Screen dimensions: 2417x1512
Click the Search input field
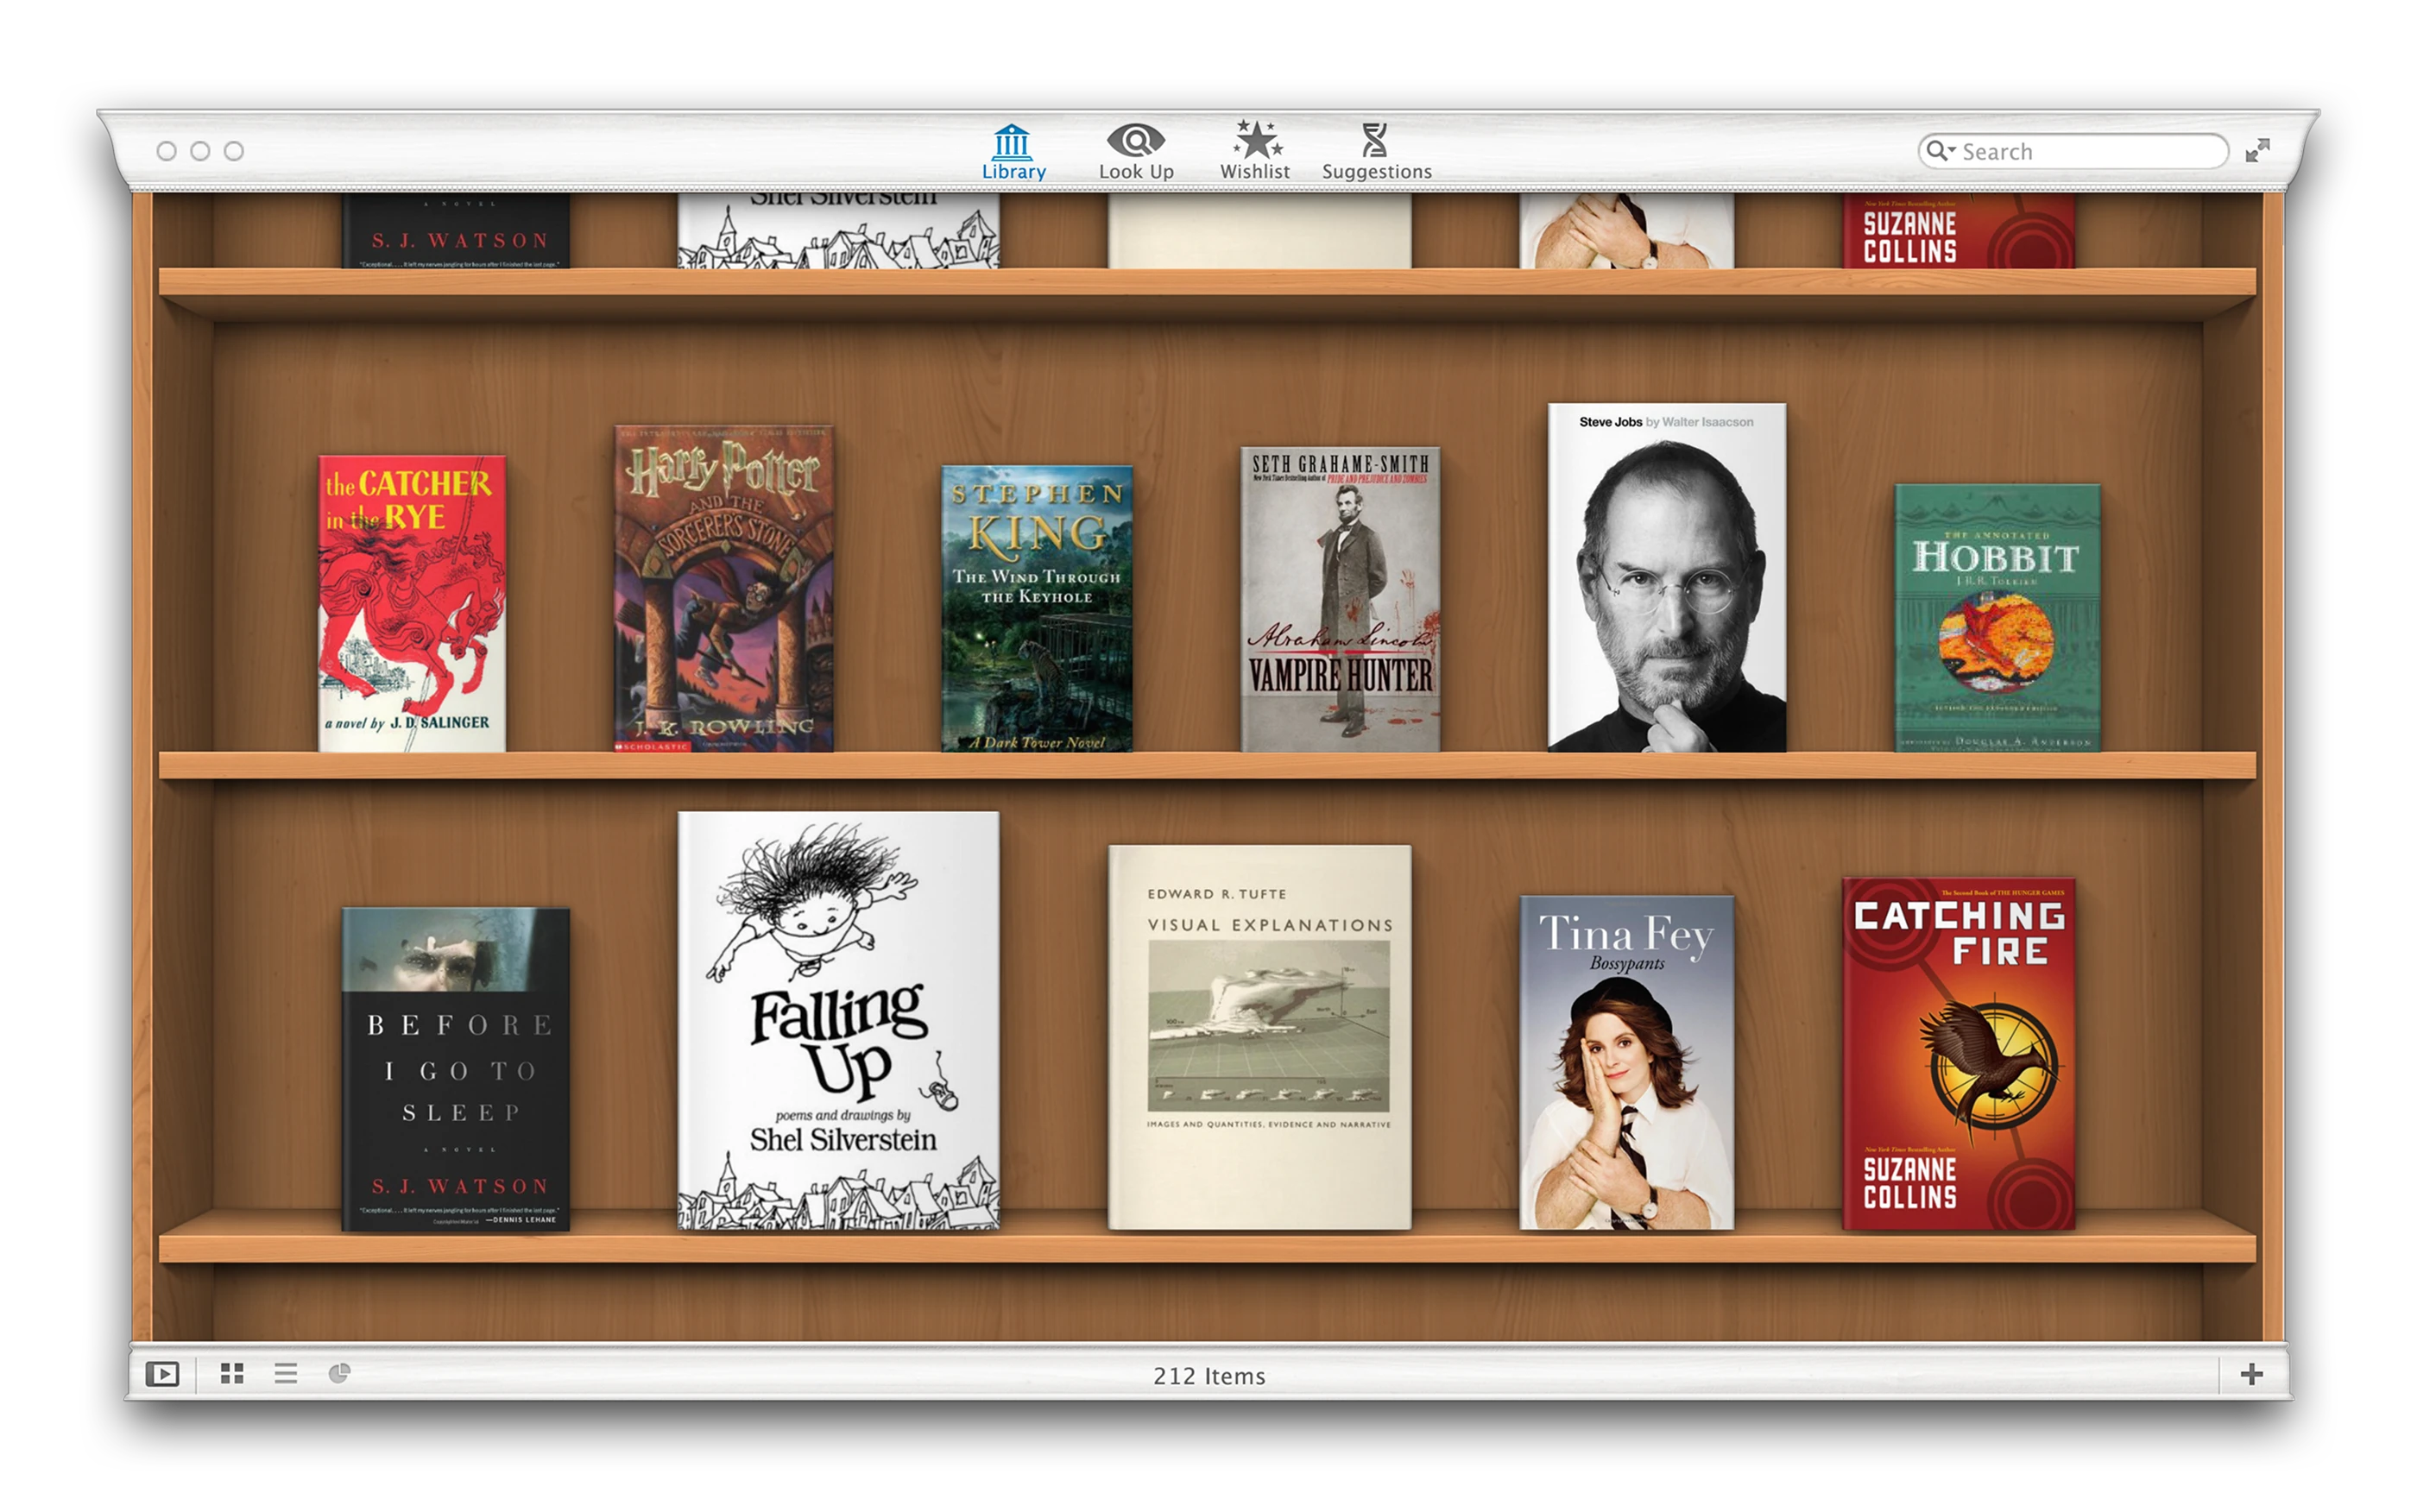tap(2073, 152)
